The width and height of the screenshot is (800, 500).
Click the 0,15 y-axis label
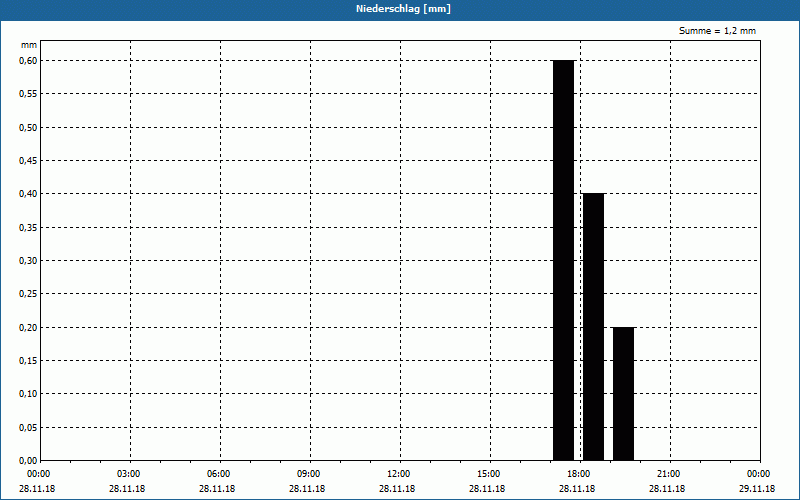(28, 361)
